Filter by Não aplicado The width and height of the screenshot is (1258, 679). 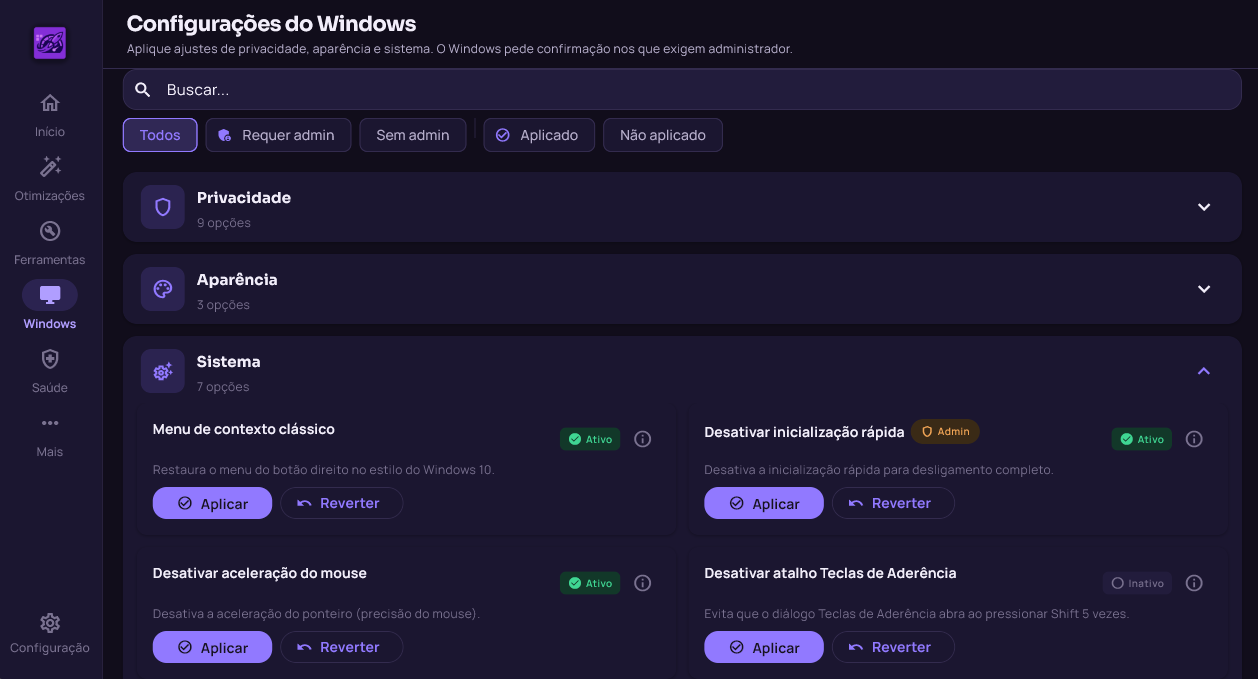pos(663,135)
